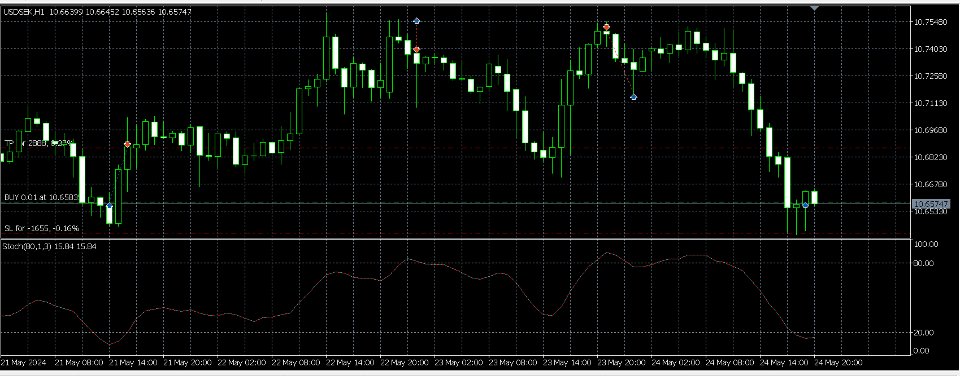
Task: Click the red sell arrow near 21 May 14:00
Action: point(127,145)
